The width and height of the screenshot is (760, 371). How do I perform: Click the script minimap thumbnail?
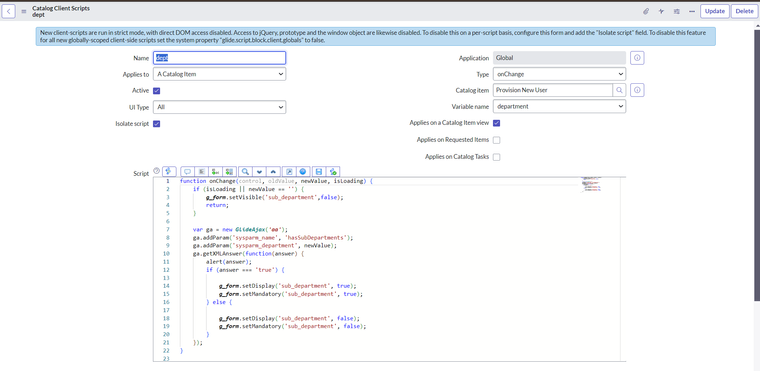point(591,184)
